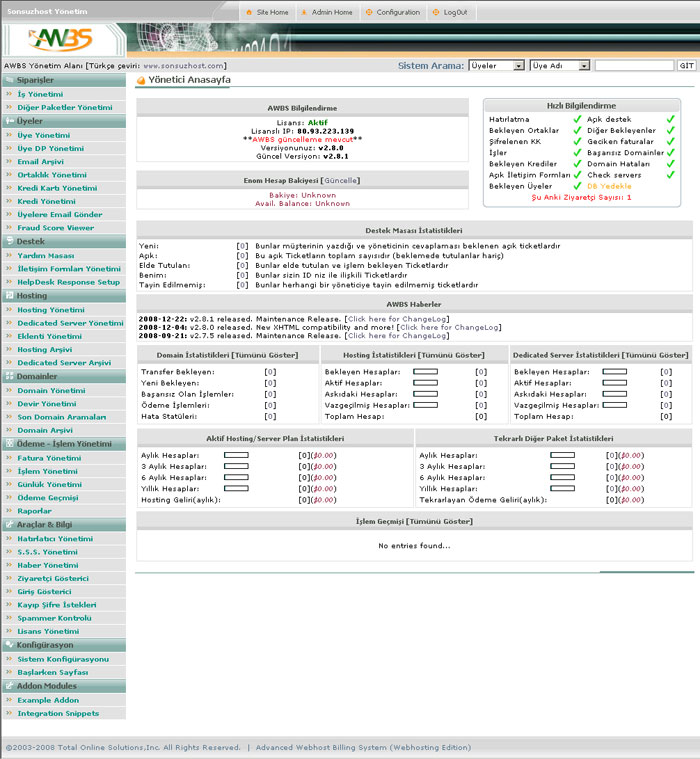700x759 pixels.
Task: Click Bekleyen Hesaplar bar in Hosting İstatistikleri
Action: pyautogui.click(x=426, y=372)
